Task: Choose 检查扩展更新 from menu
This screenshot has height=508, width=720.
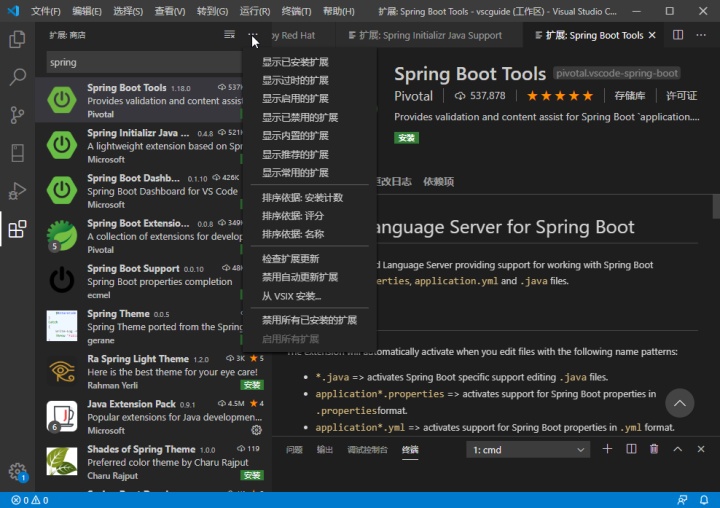Action: (x=290, y=259)
